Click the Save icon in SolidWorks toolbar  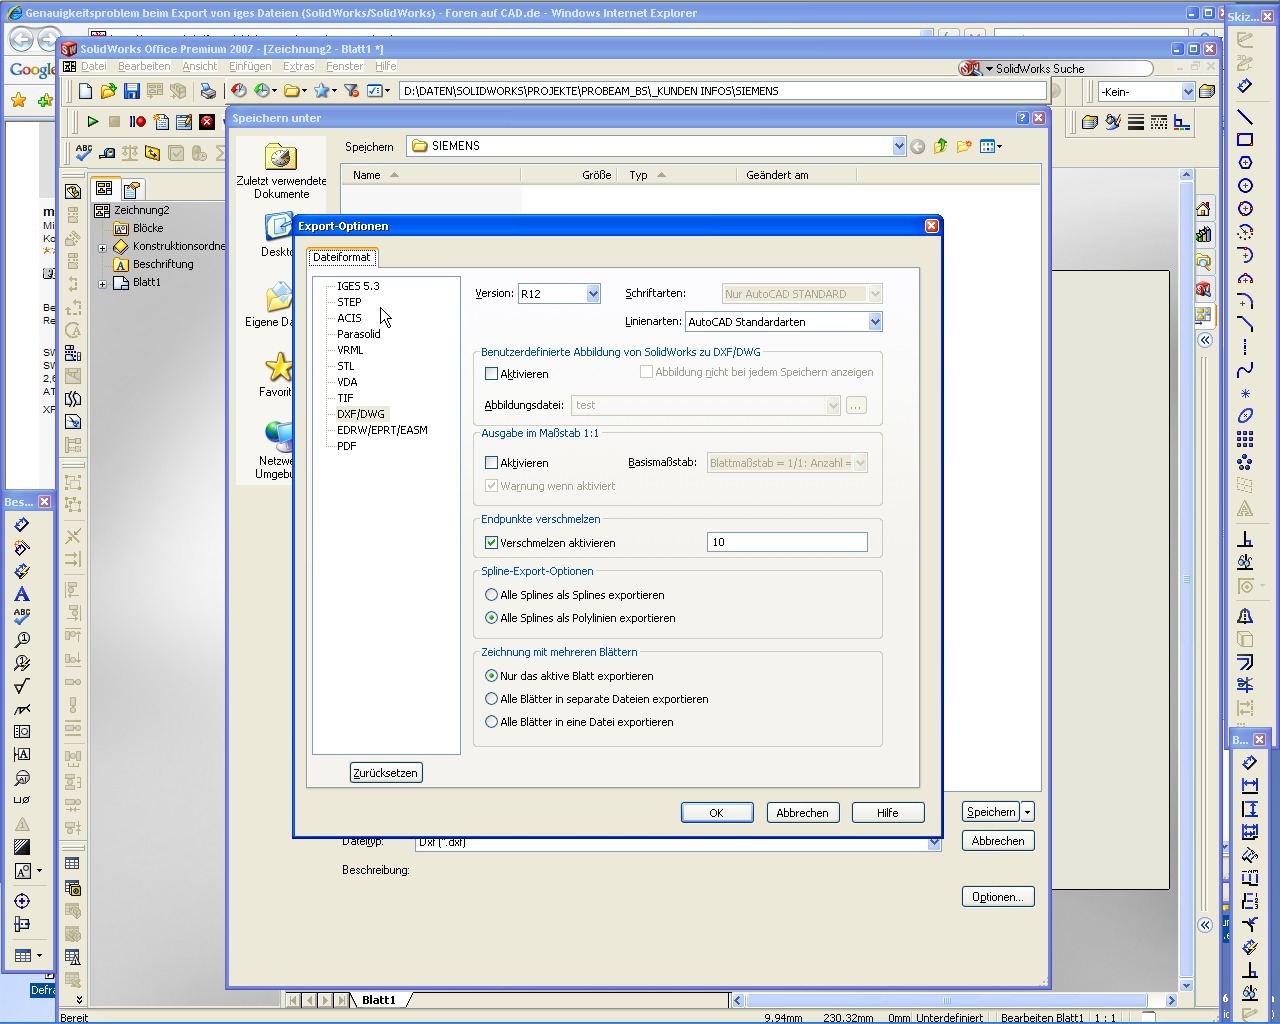(x=131, y=91)
